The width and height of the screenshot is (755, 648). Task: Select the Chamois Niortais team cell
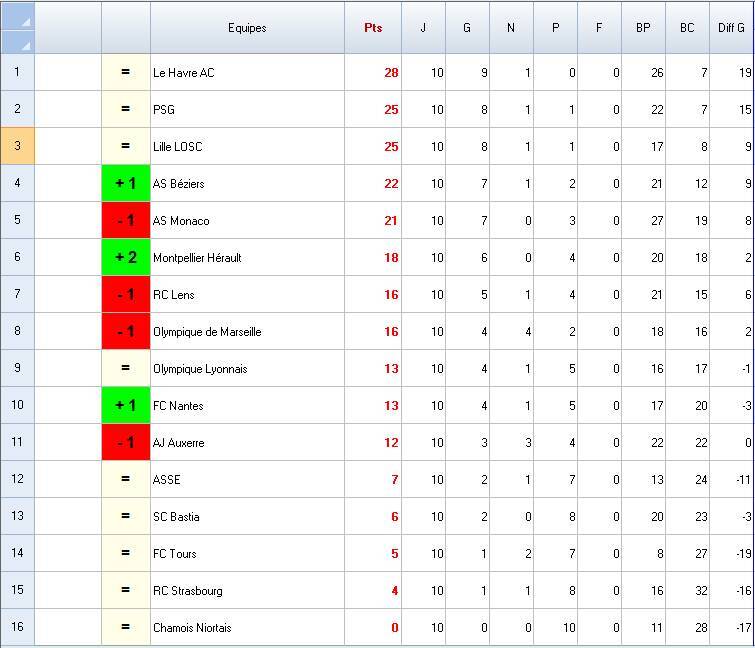tap(247, 628)
